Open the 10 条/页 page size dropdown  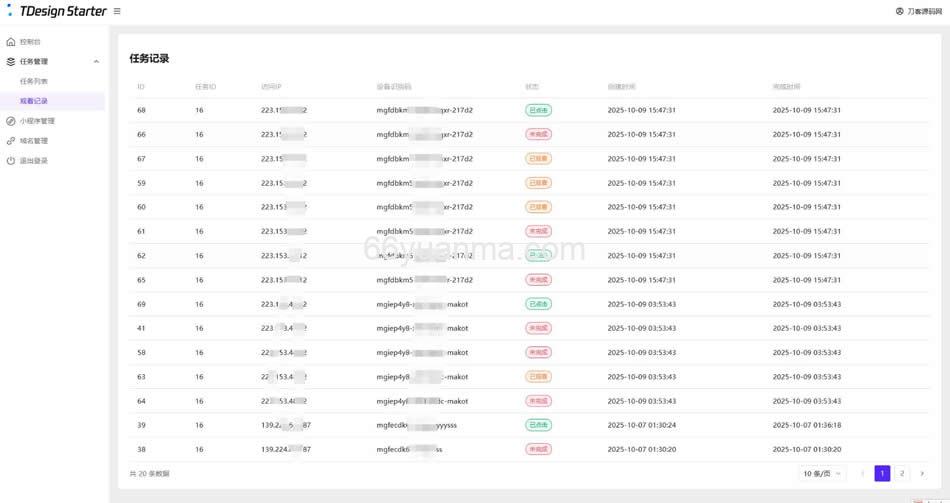(x=822, y=473)
